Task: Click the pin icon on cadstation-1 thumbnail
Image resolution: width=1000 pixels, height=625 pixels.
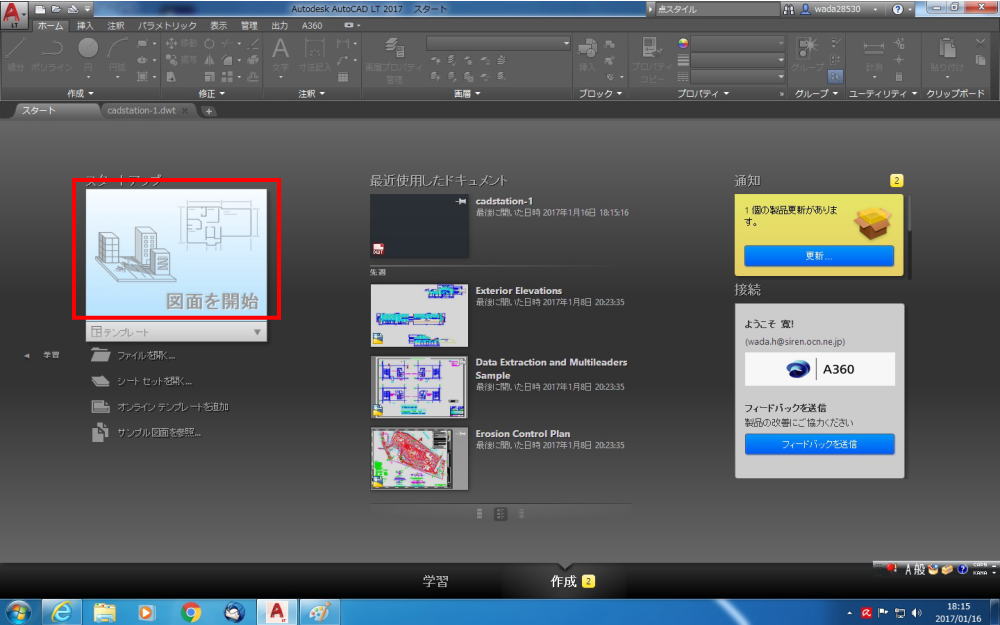Action: (x=461, y=202)
